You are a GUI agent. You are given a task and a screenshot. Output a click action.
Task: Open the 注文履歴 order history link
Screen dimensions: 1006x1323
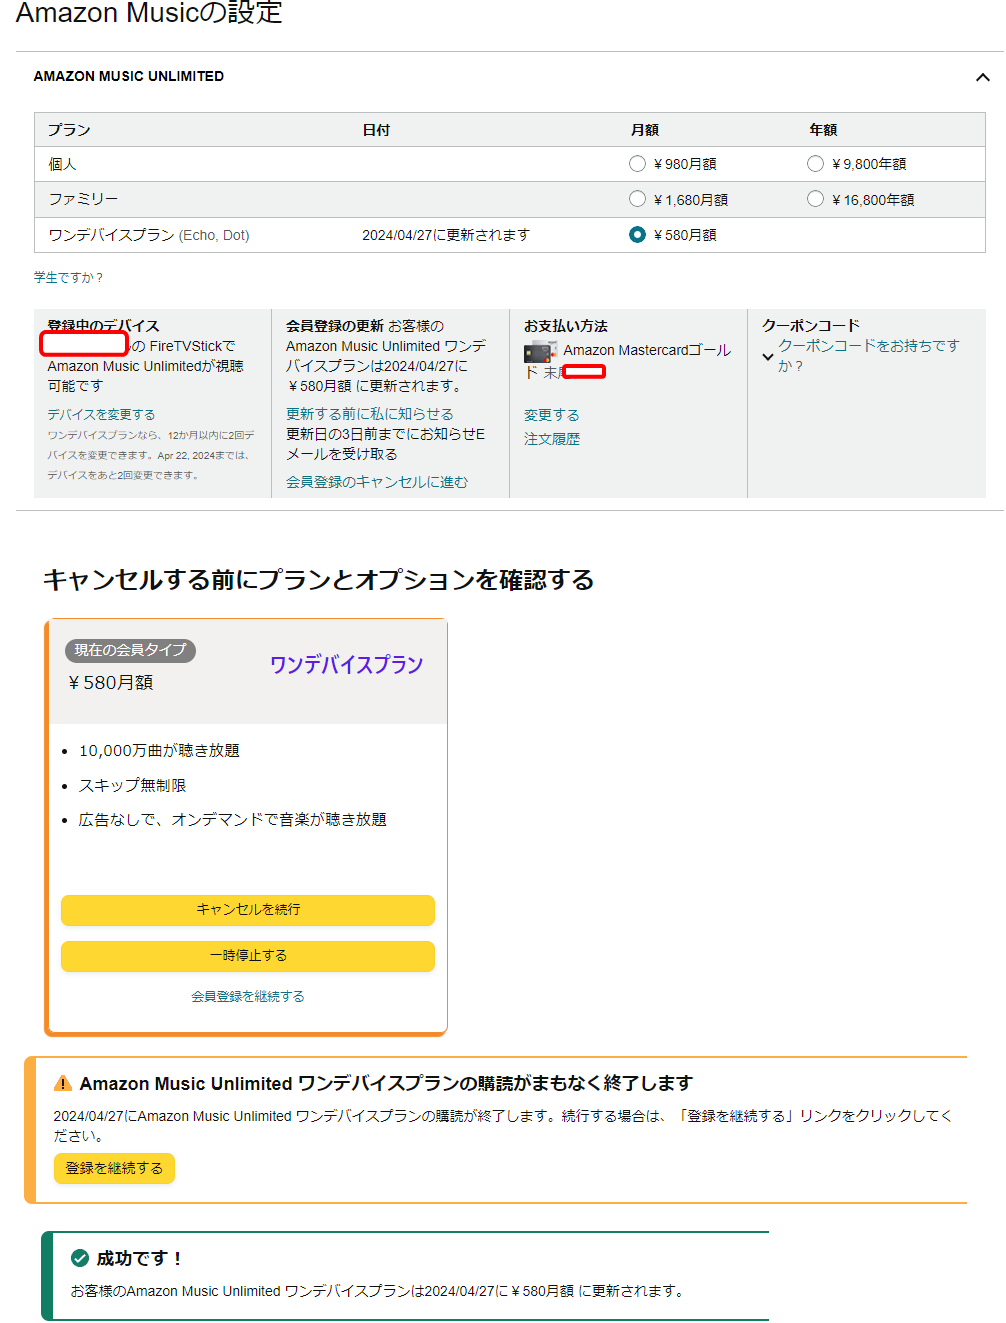[551, 439]
